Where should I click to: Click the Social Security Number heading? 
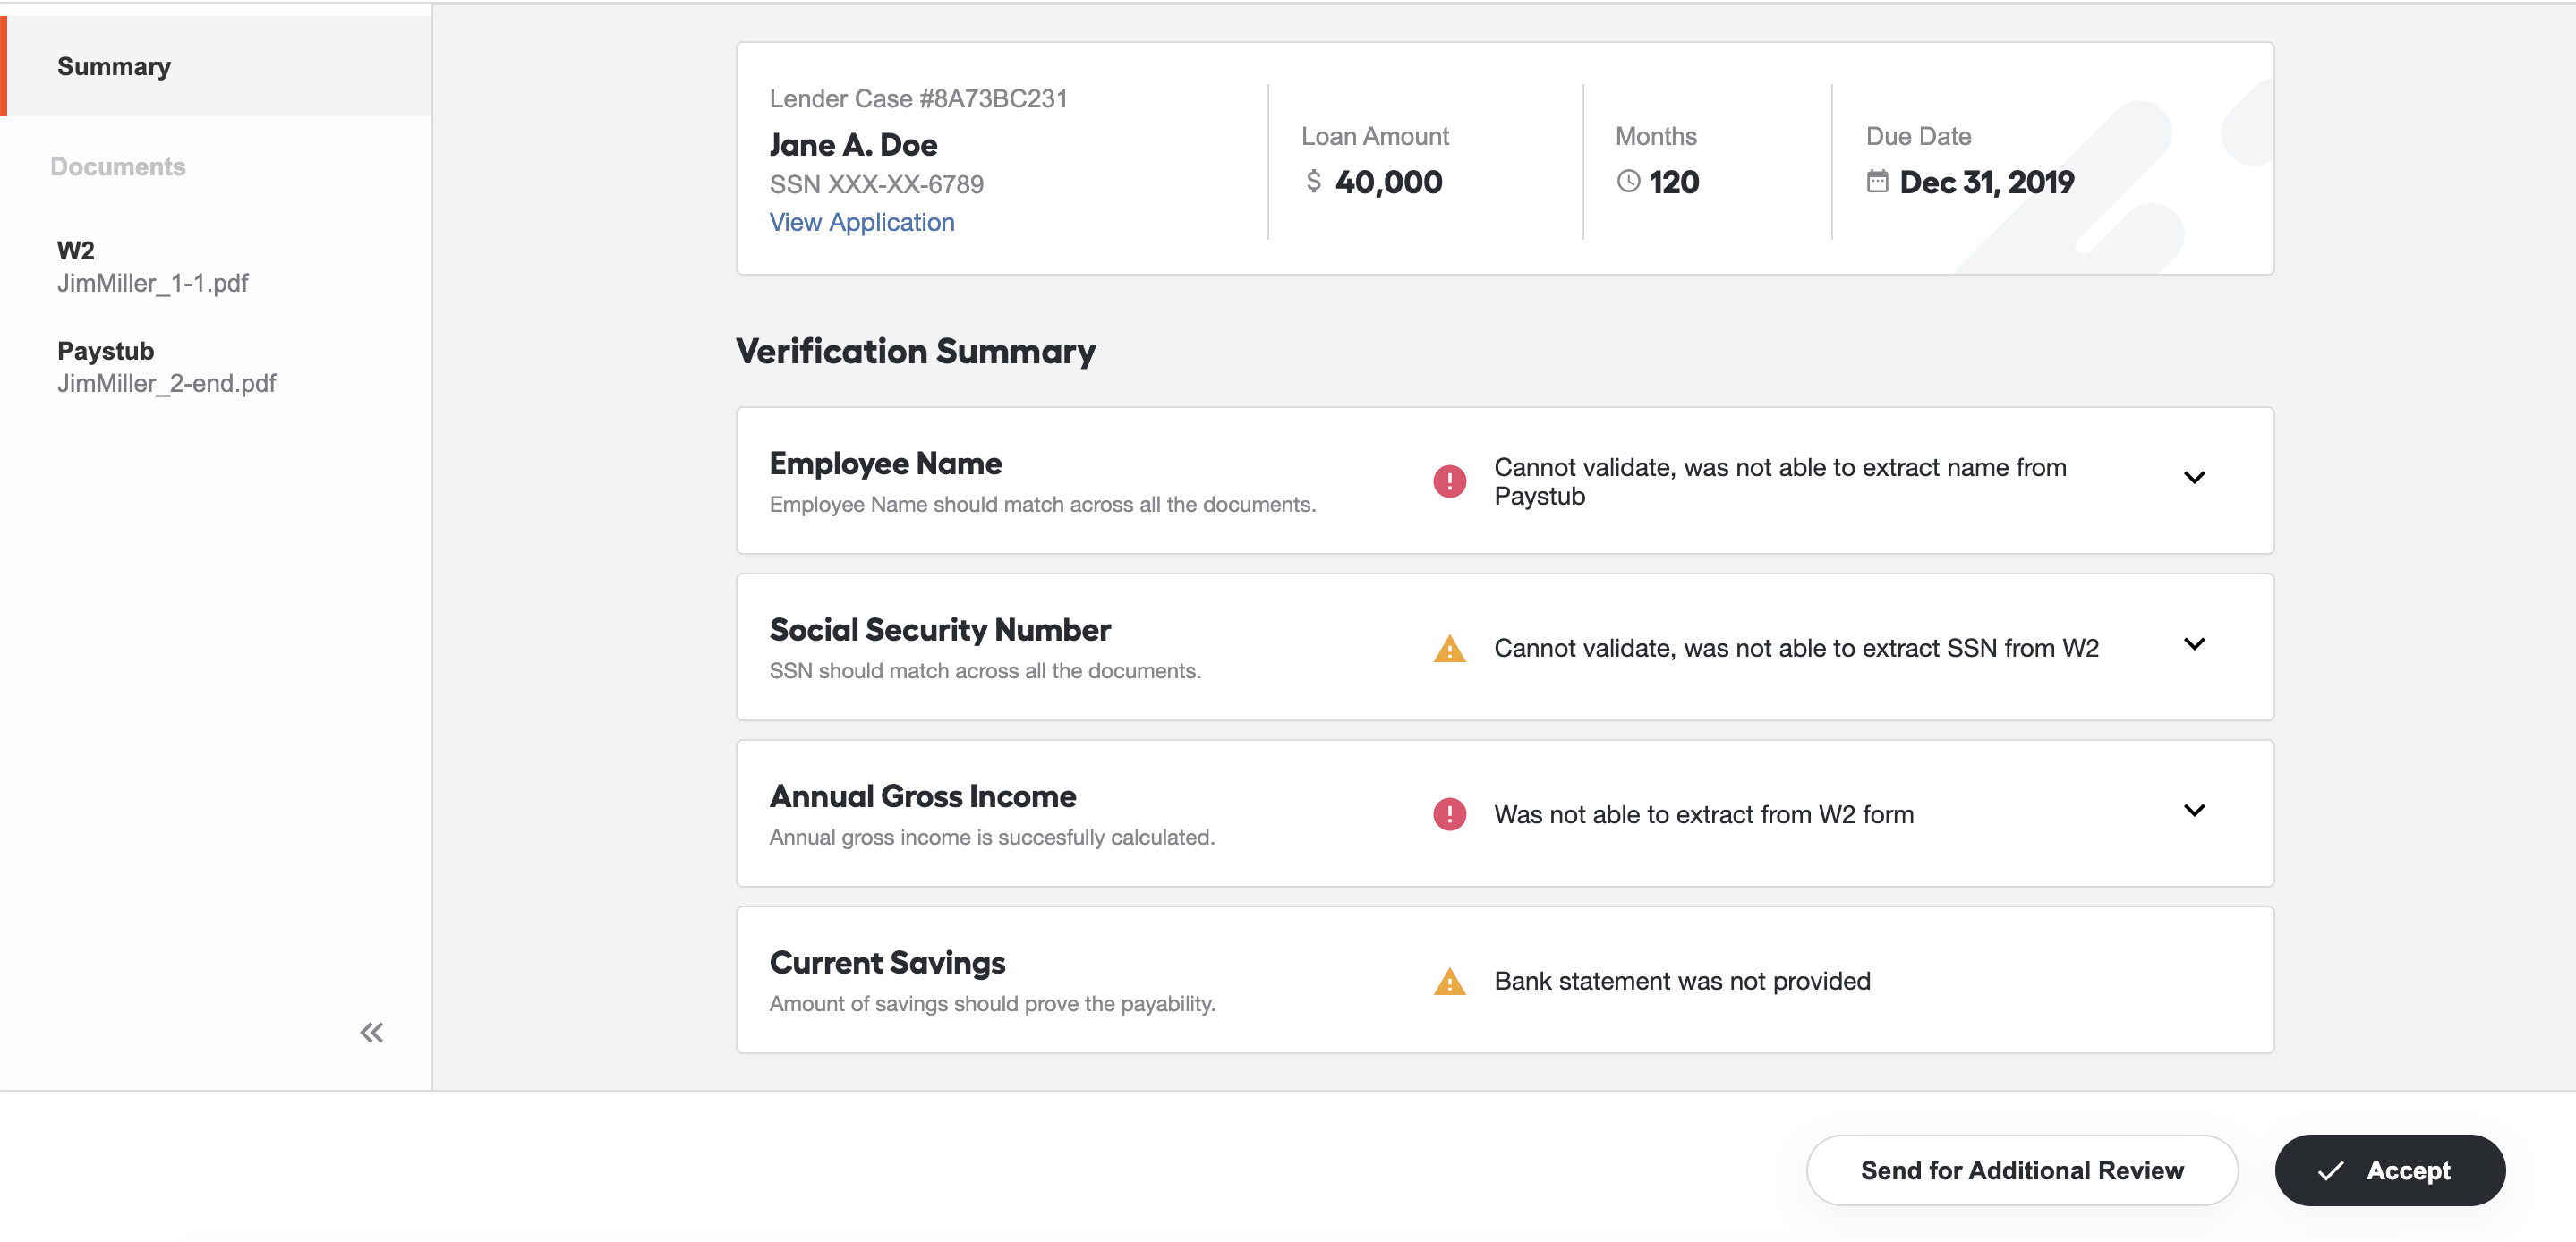click(940, 630)
